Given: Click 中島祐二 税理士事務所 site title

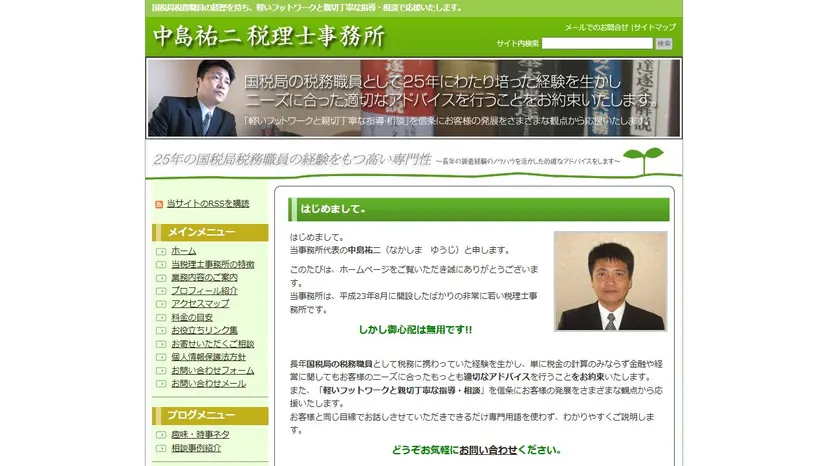Looking at the screenshot, I should 269,36.
